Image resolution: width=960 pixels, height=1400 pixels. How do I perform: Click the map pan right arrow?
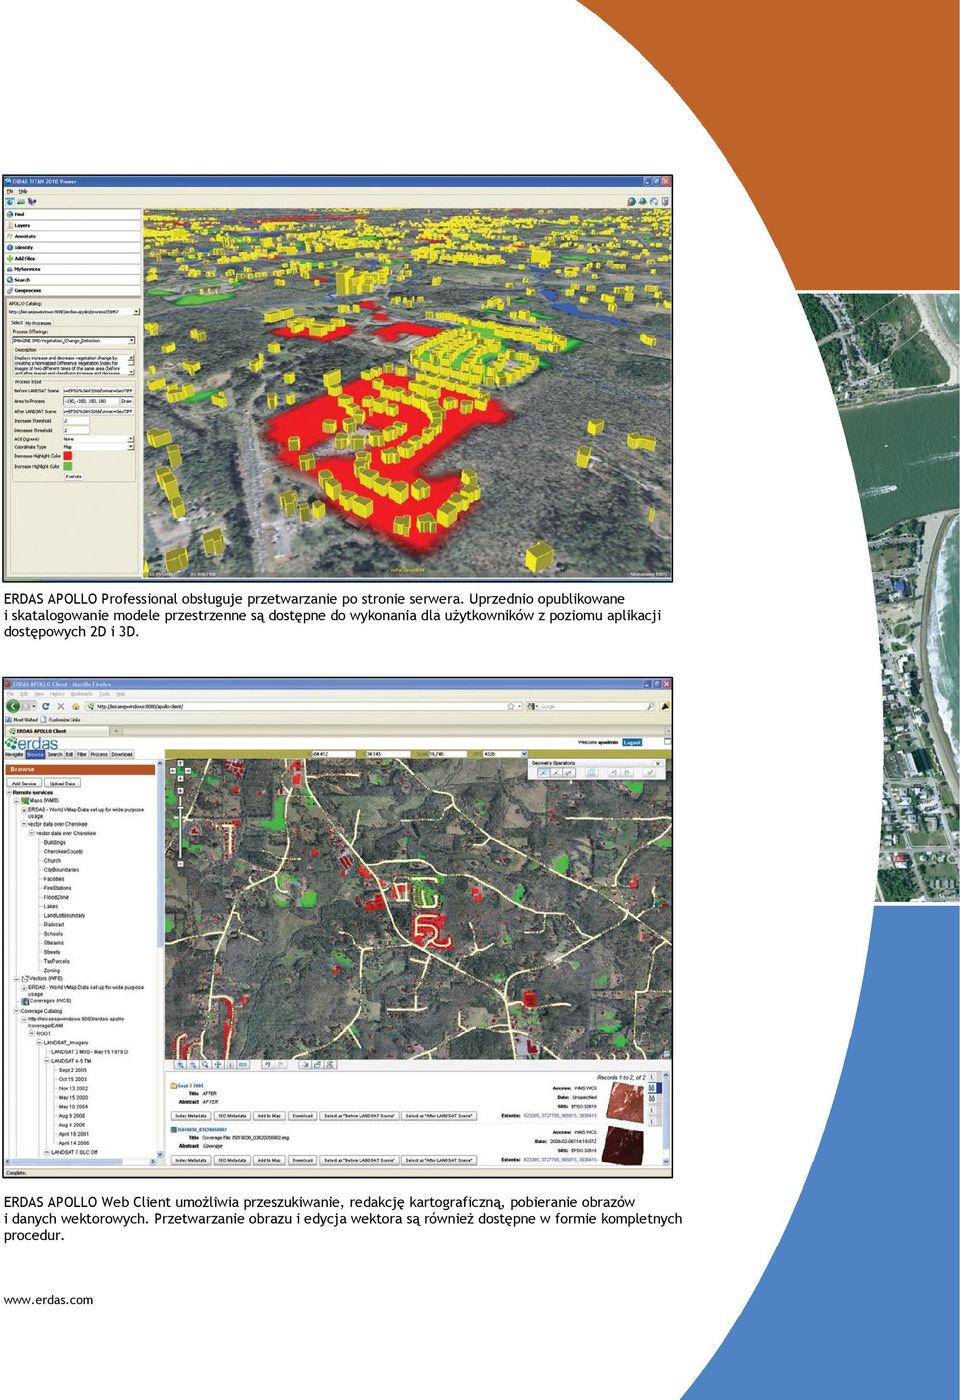tap(187, 772)
